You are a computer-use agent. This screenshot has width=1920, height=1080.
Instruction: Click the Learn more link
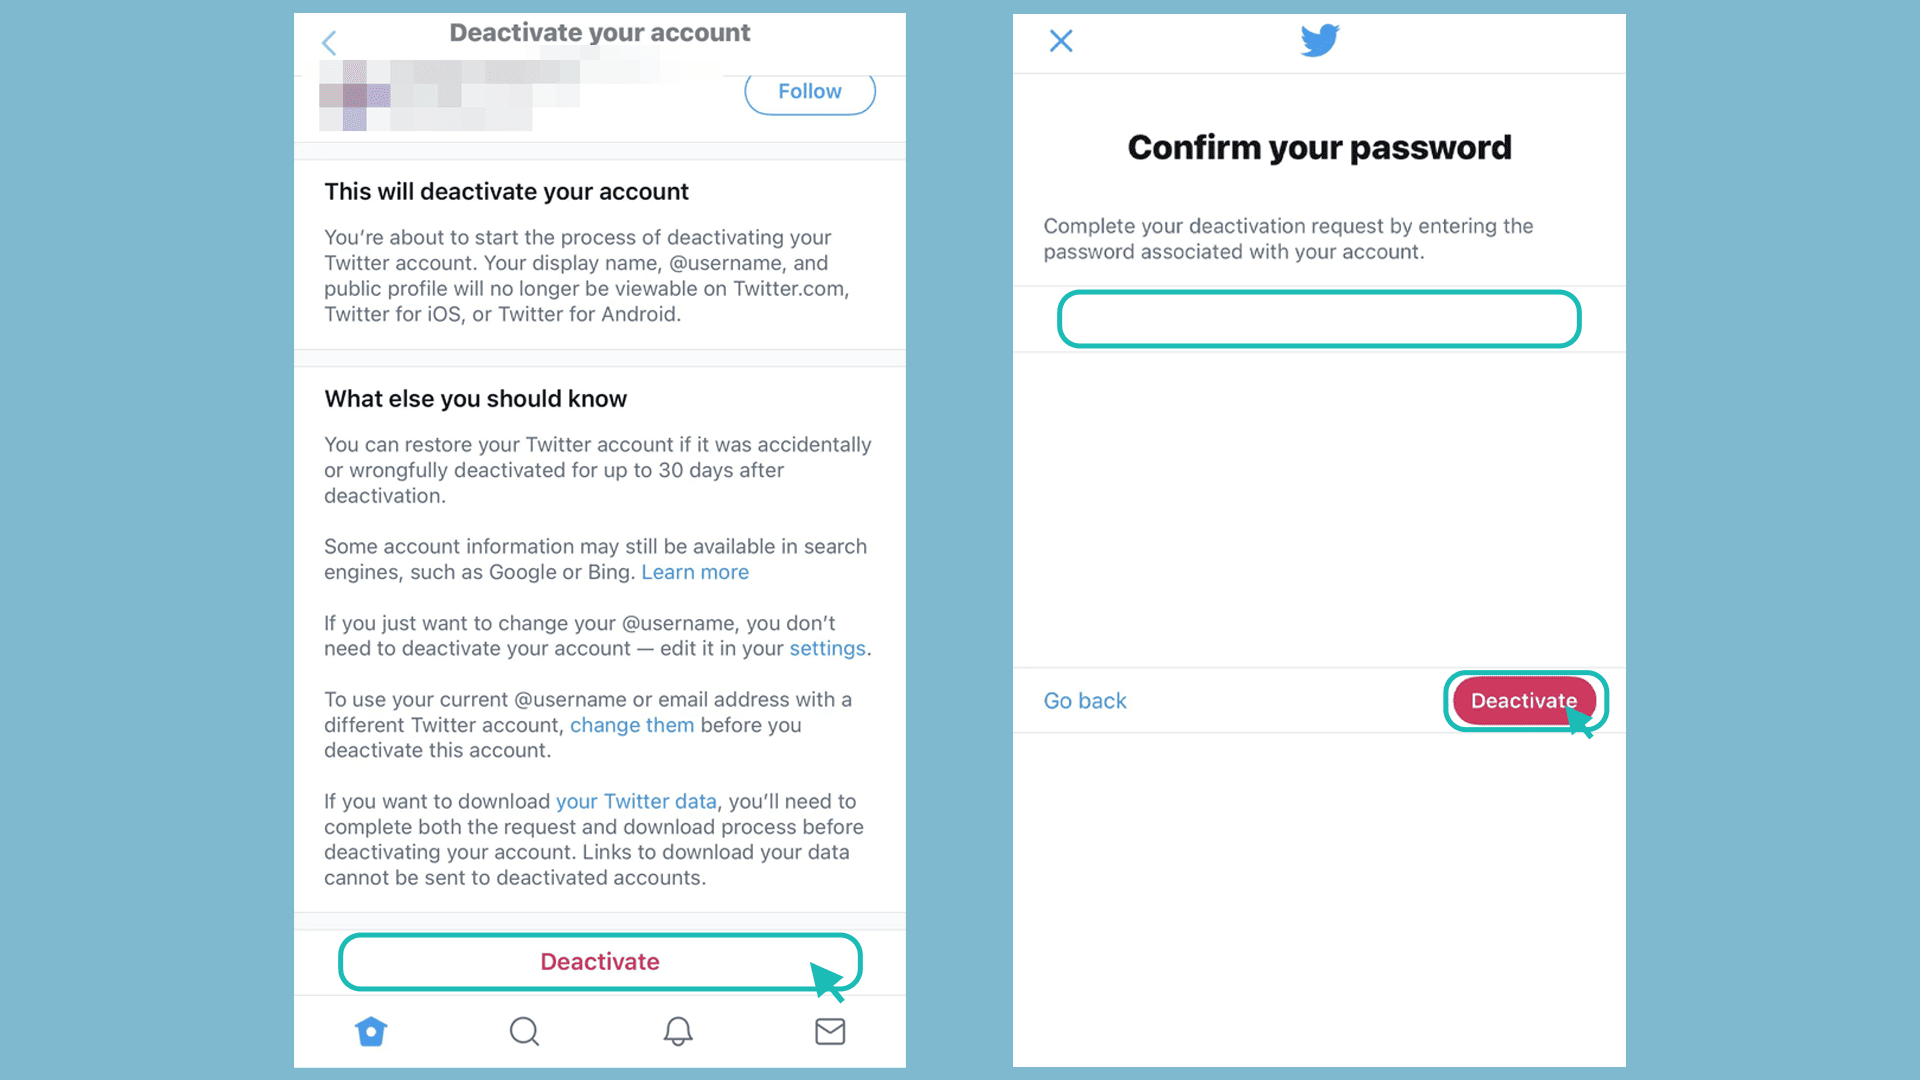click(x=694, y=571)
